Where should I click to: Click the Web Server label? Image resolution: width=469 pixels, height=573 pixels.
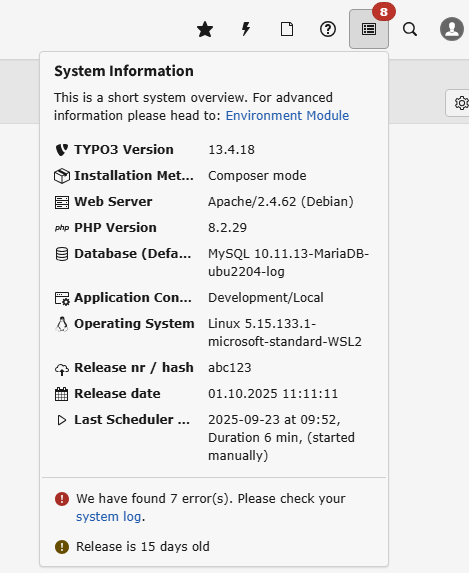[113, 201]
